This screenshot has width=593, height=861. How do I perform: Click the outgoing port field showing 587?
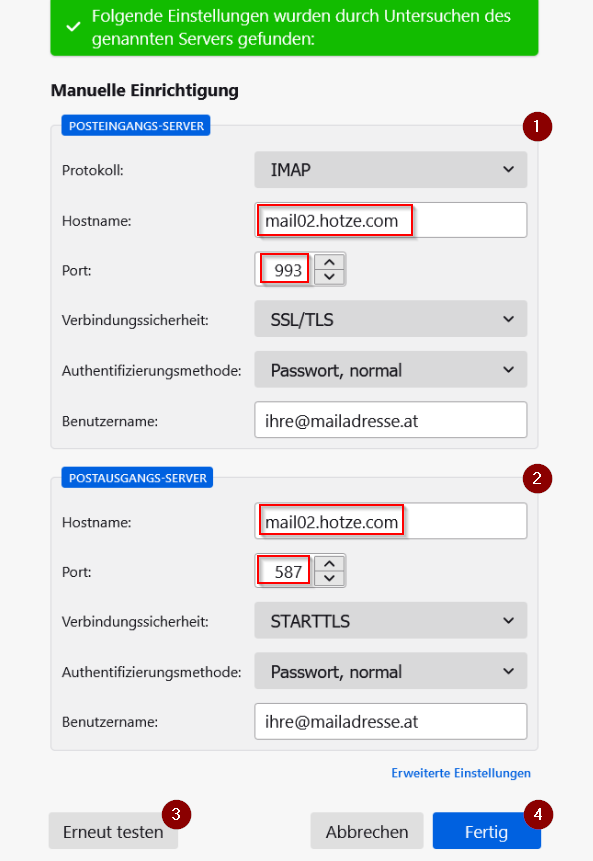click(x=284, y=571)
